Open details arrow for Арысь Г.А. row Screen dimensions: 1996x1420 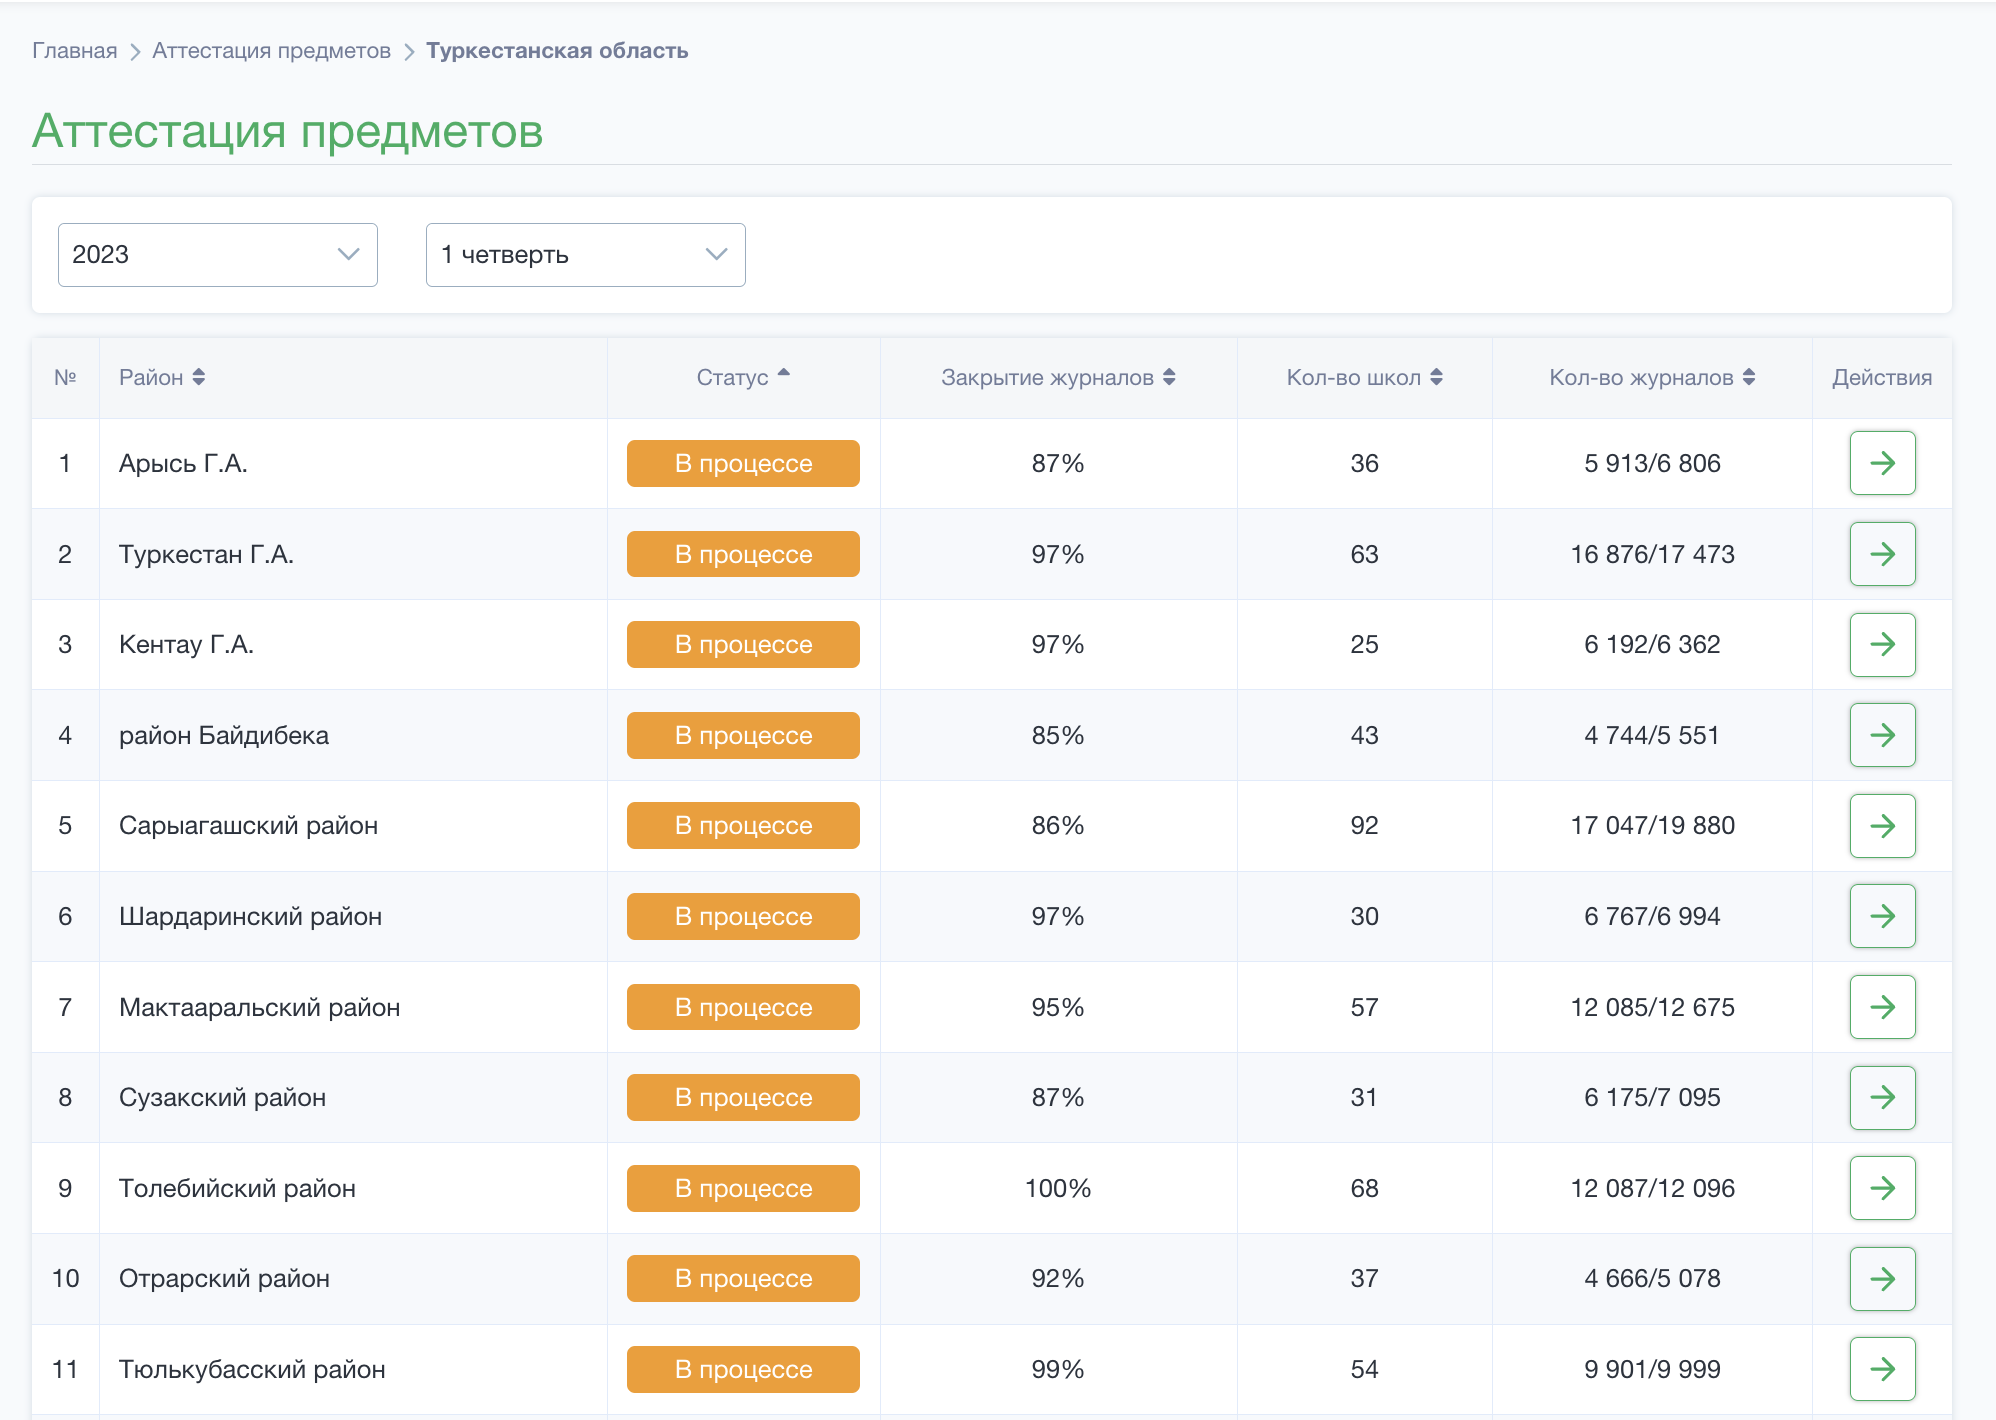pos(1882,463)
